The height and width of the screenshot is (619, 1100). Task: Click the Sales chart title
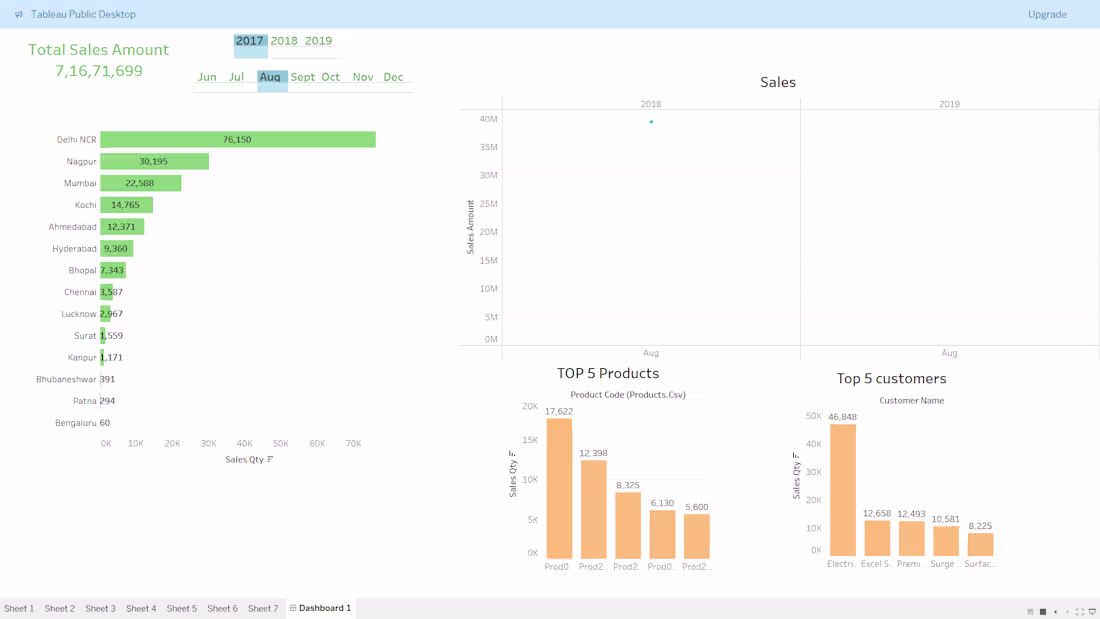777,82
